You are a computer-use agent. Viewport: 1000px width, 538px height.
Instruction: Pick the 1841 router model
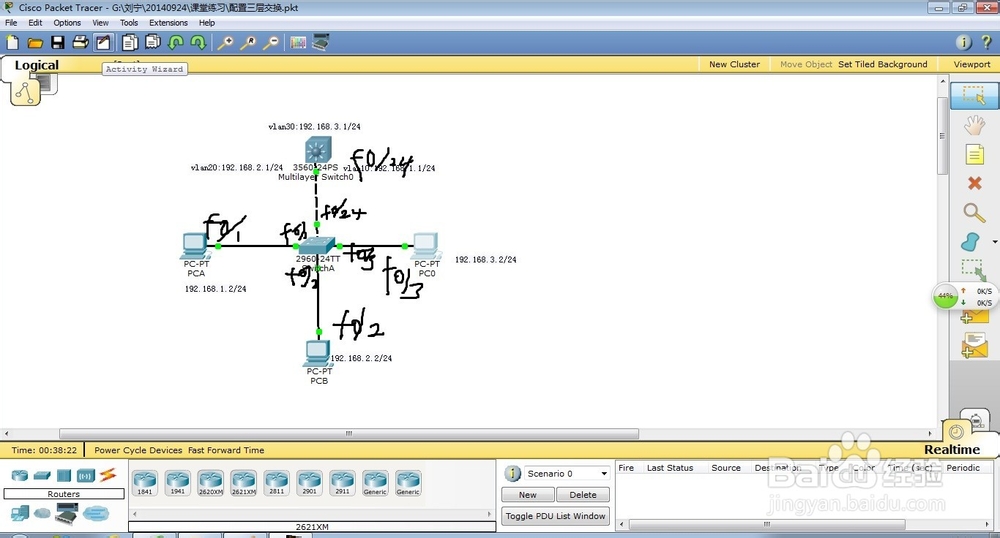[145, 483]
